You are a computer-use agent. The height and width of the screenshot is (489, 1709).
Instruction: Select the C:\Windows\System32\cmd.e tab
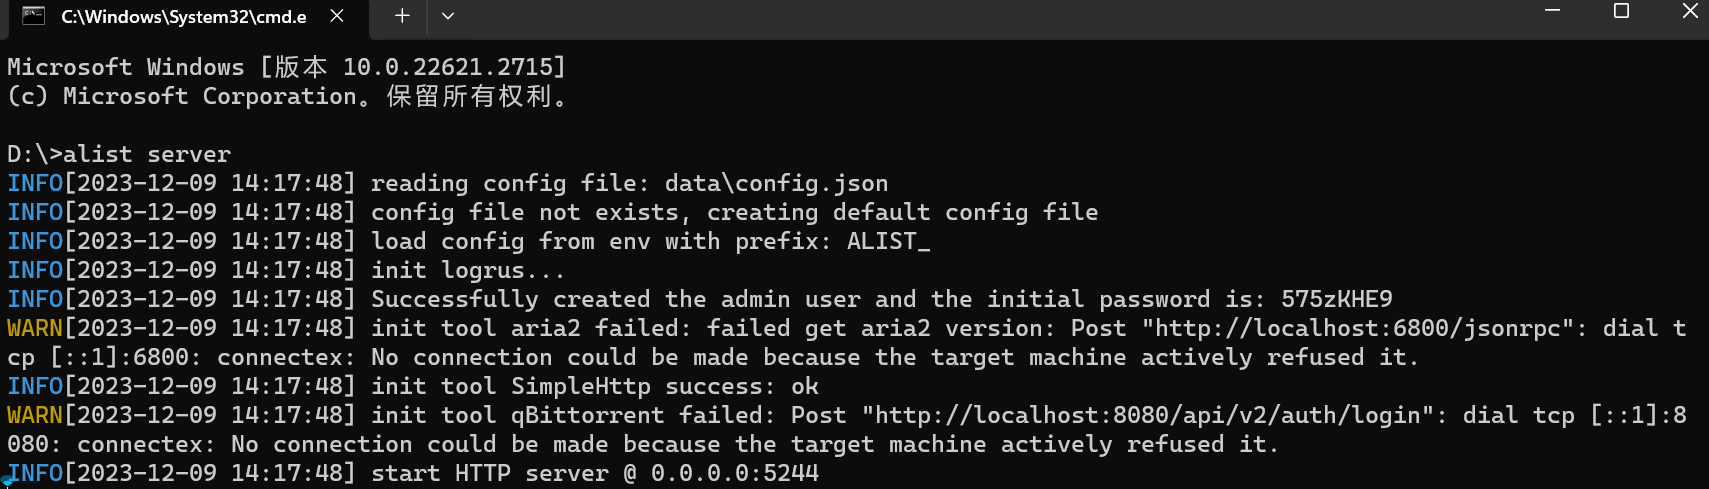point(185,17)
